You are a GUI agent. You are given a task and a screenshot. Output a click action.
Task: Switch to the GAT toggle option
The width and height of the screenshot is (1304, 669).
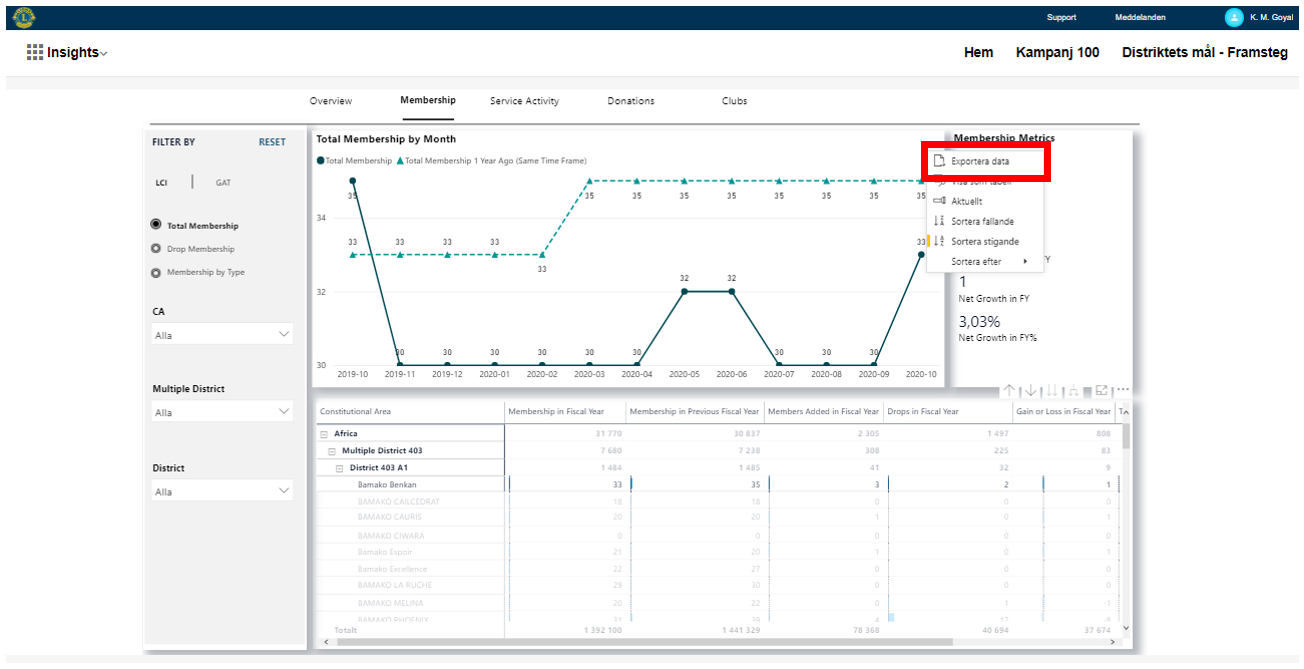click(x=223, y=183)
